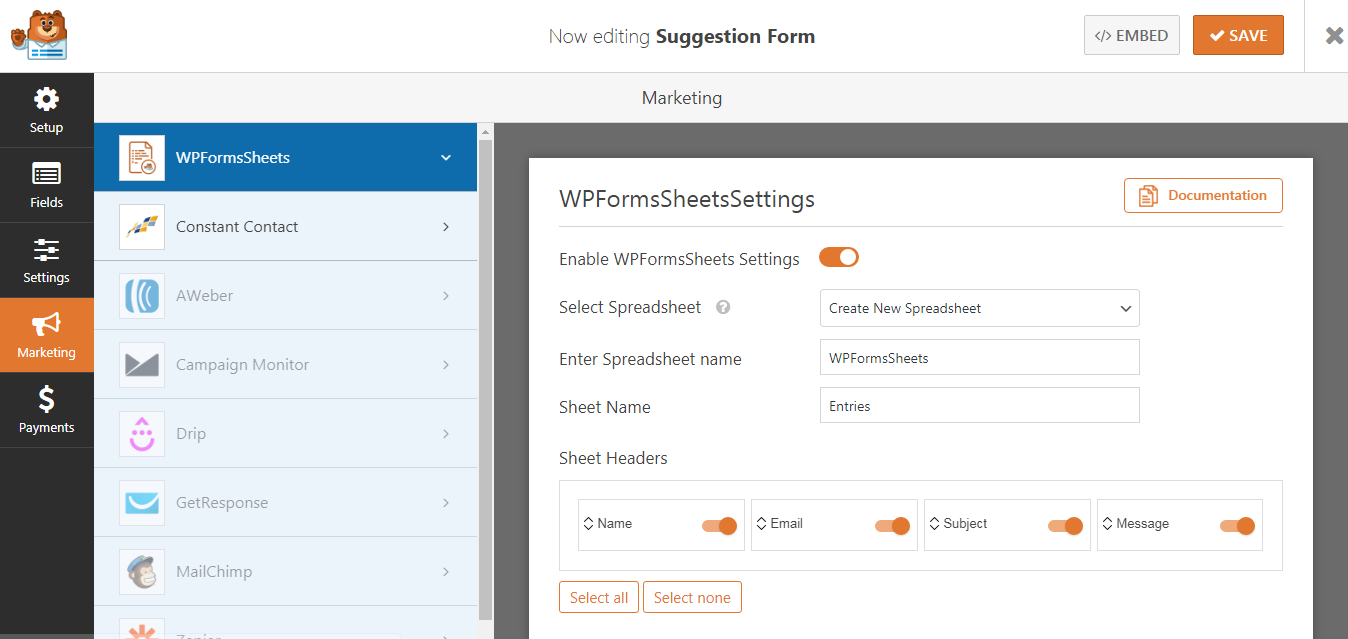Click the GetResponse envelope icon
This screenshot has height=639, width=1348.
click(142, 503)
